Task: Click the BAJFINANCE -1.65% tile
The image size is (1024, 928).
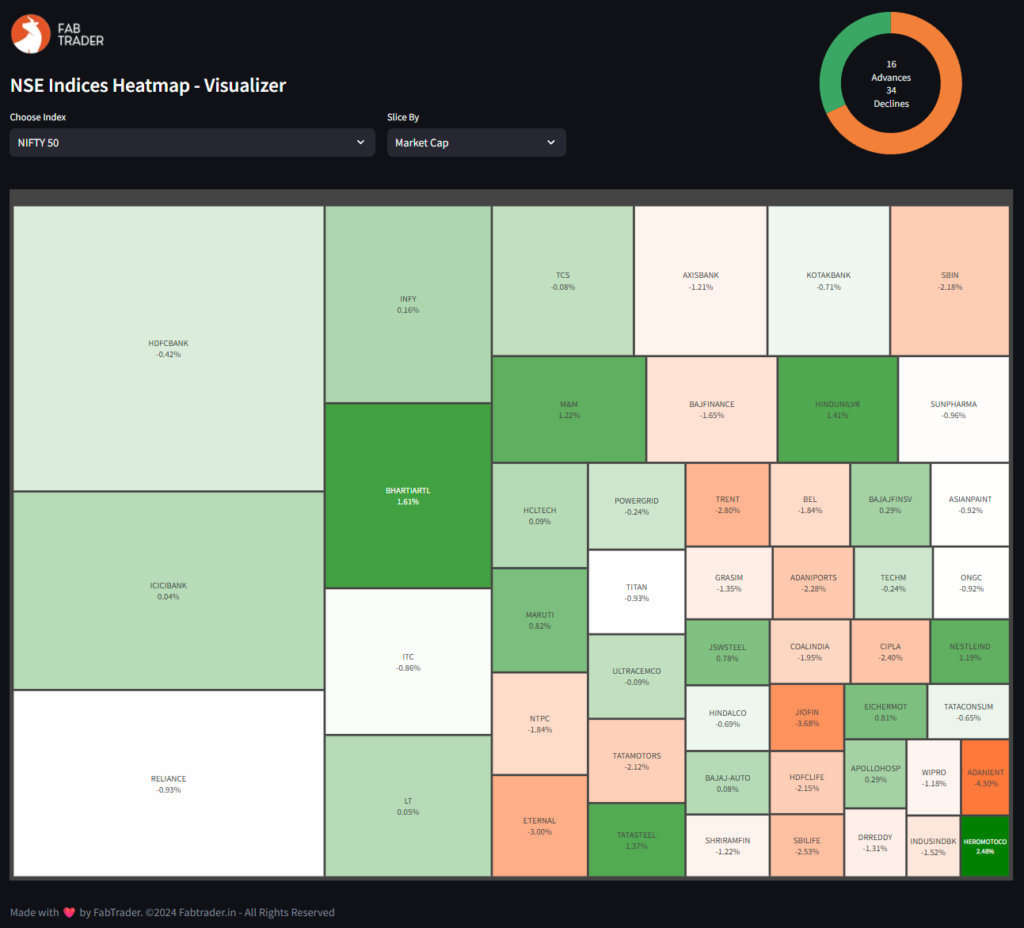Action: [x=712, y=409]
